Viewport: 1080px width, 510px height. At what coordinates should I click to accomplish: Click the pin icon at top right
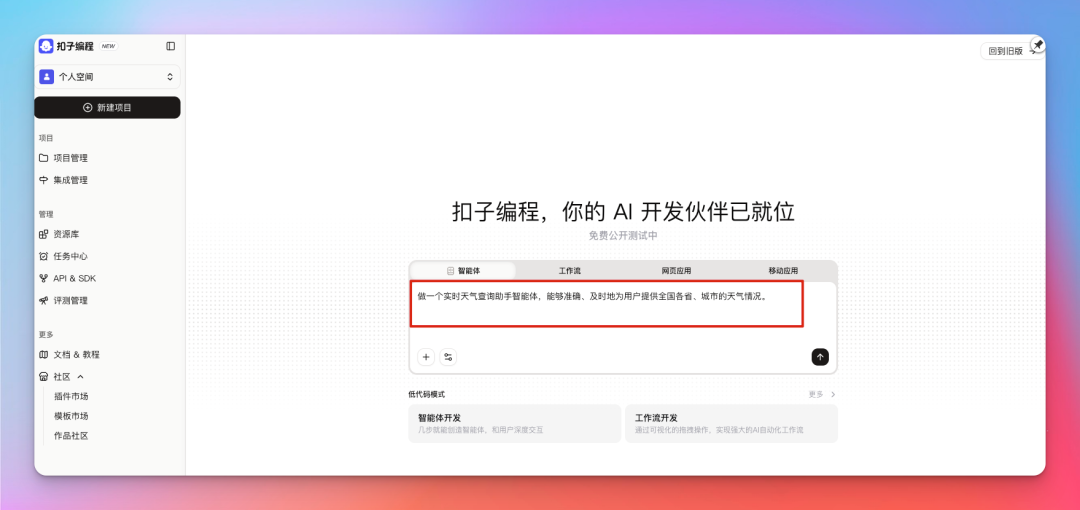point(1038,45)
